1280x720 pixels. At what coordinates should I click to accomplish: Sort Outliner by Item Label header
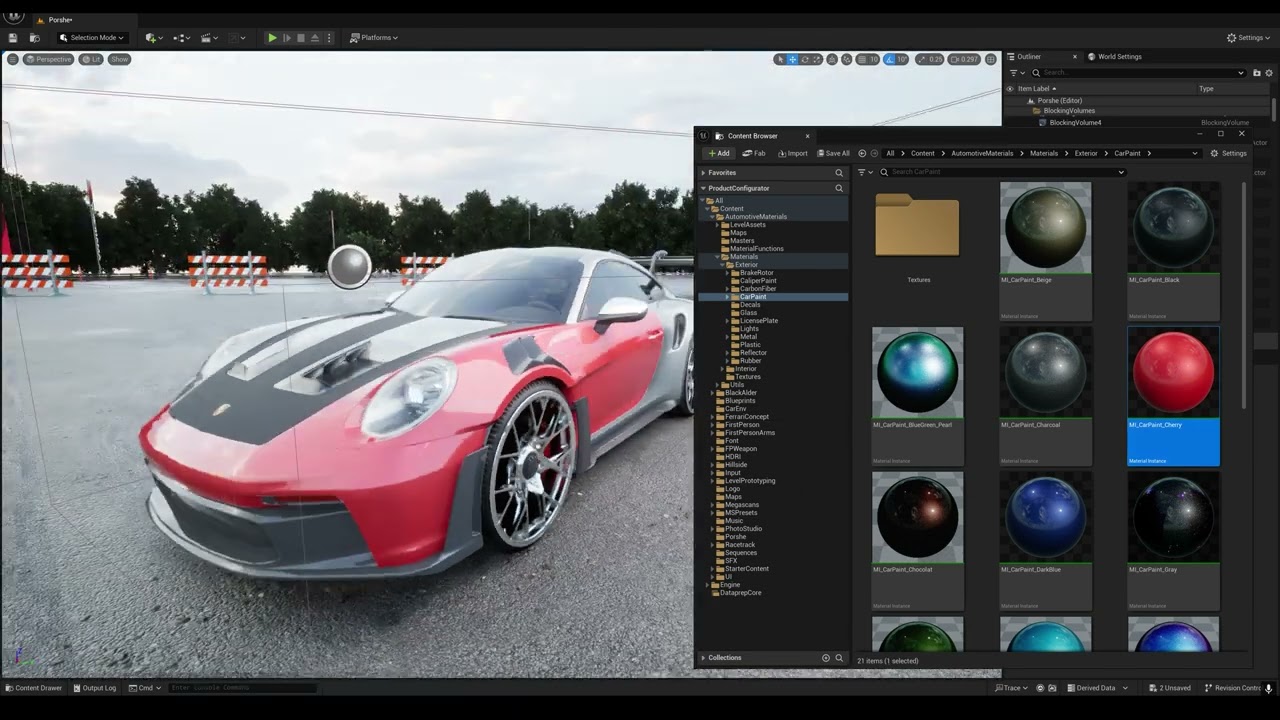click(1037, 89)
